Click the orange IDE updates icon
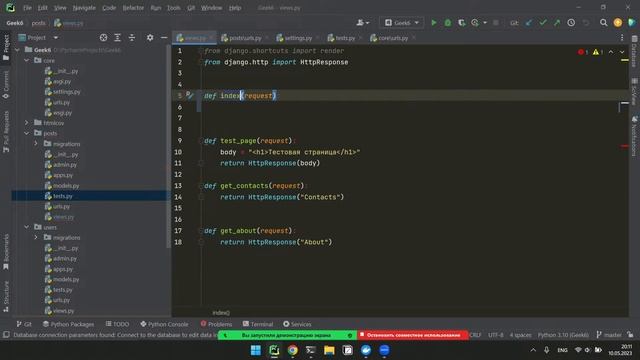The image size is (640, 360). click(x=618, y=23)
